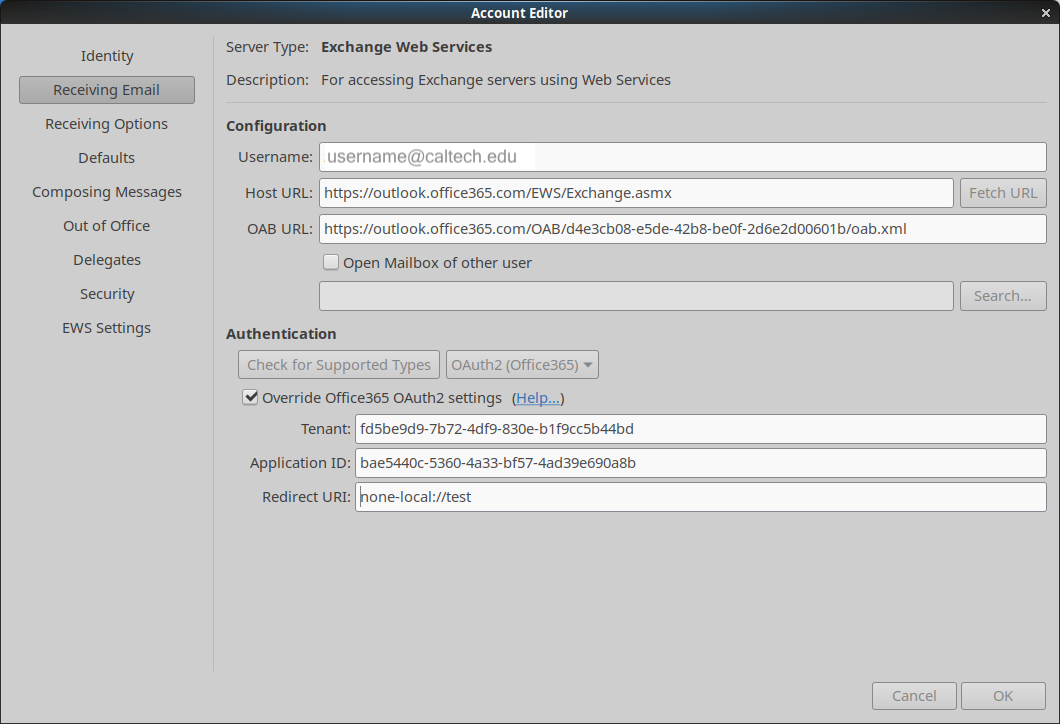The width and height of the screenshot is (1060, 724).
Task: Click the Fetch URL button
Action: (x=1002, y=193)
